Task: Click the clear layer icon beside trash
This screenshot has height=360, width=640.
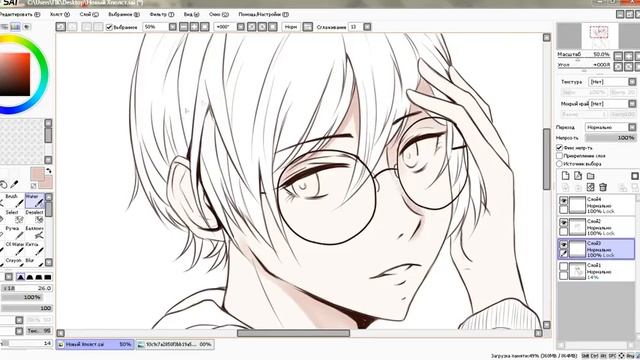Action: (591, 187)
